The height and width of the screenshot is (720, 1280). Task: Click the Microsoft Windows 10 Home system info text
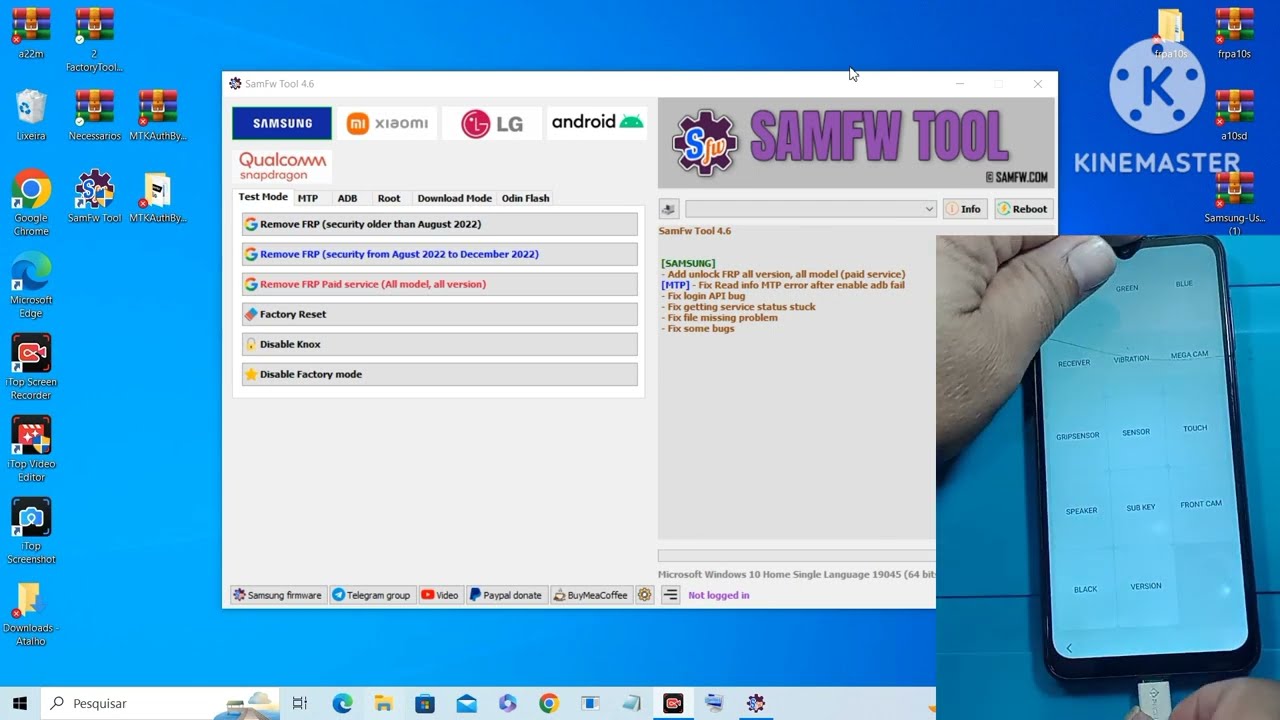797,574
